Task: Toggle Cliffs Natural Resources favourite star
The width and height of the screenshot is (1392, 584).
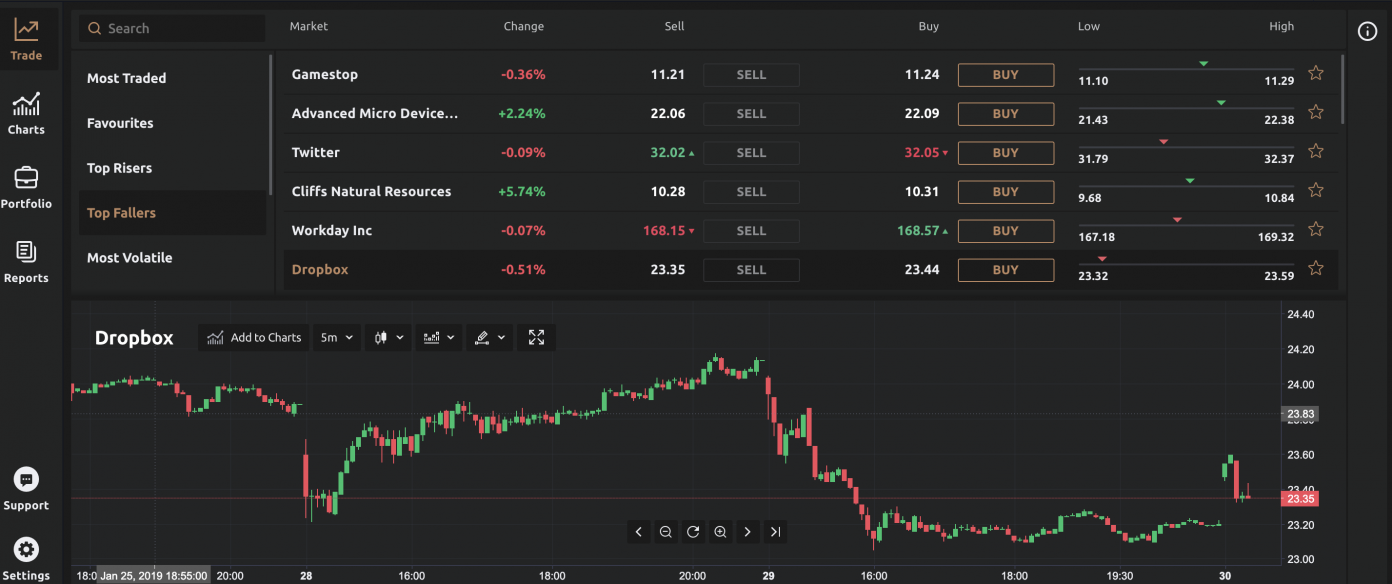Action: (1316, 190)
